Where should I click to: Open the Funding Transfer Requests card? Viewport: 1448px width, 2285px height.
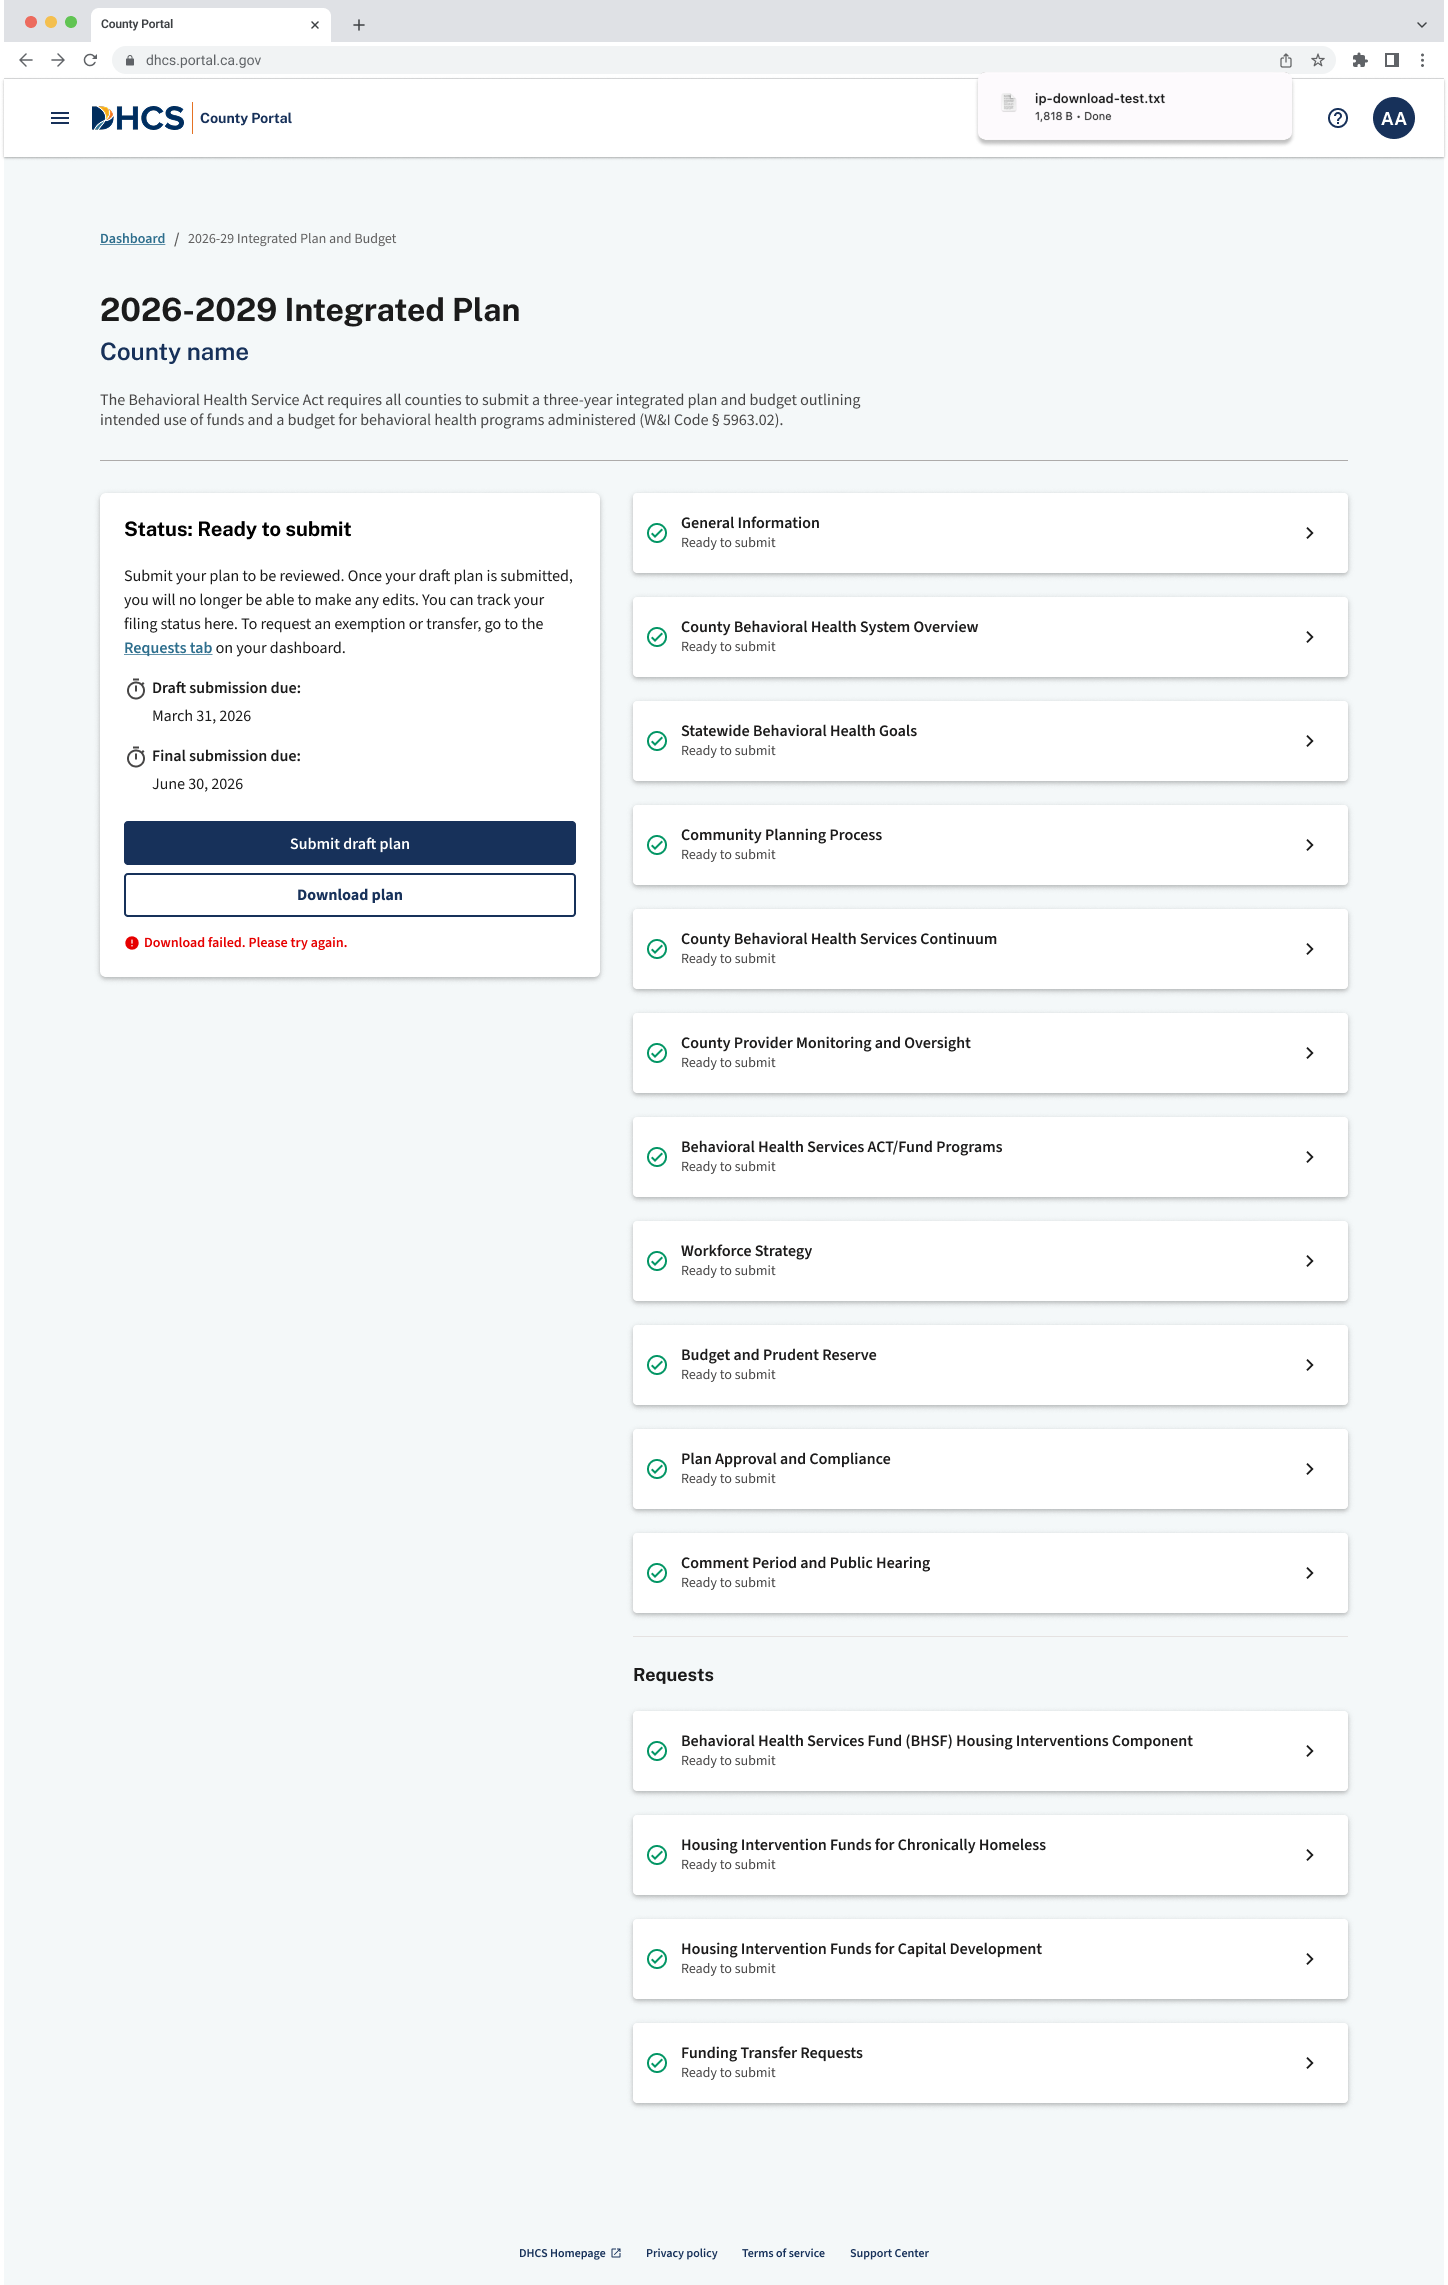click(x=990, y=2063)
